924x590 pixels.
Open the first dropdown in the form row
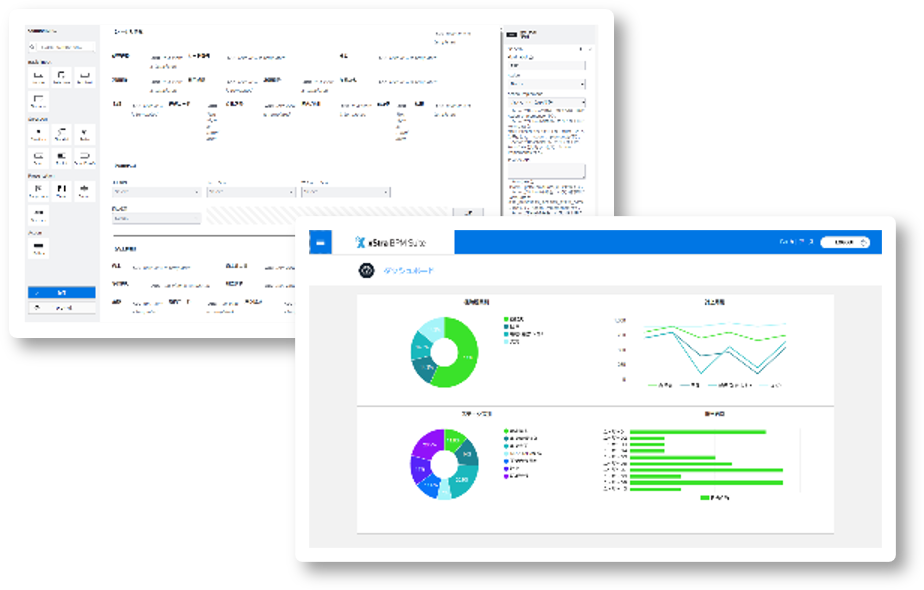[156, 192]
